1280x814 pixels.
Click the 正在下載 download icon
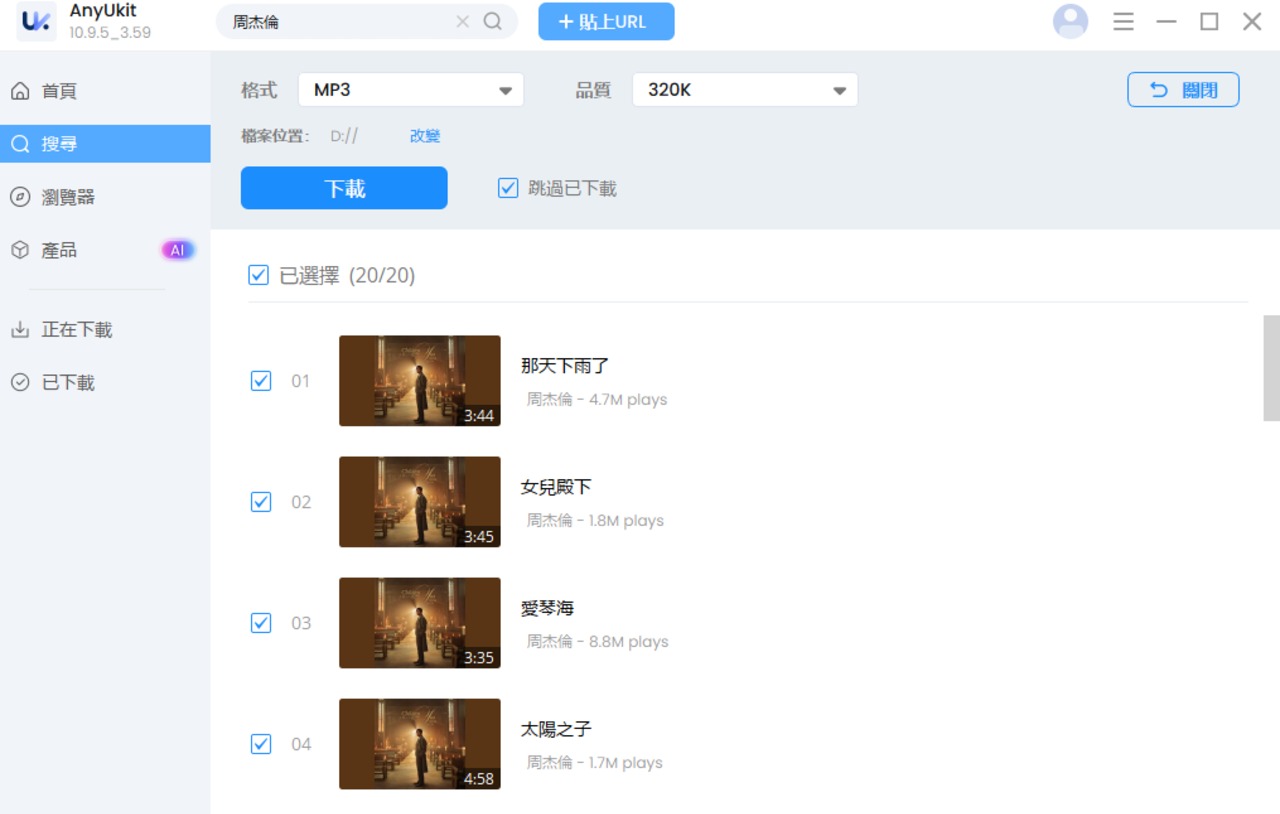tap(20, 330)
